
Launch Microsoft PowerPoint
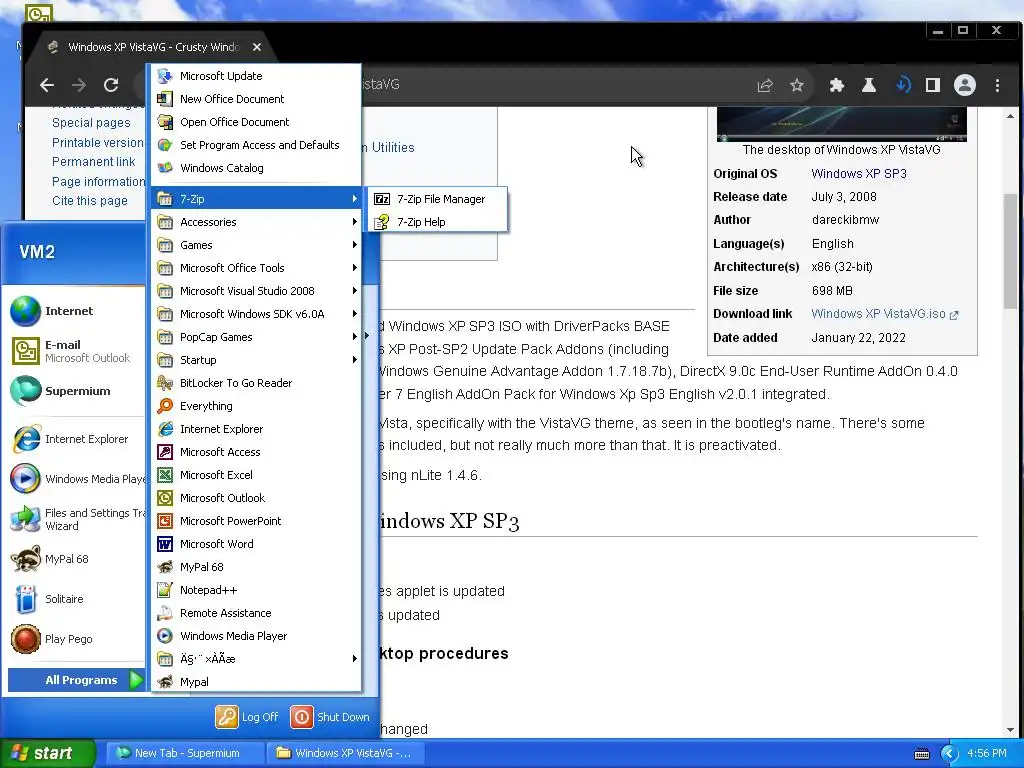(256, 521)
